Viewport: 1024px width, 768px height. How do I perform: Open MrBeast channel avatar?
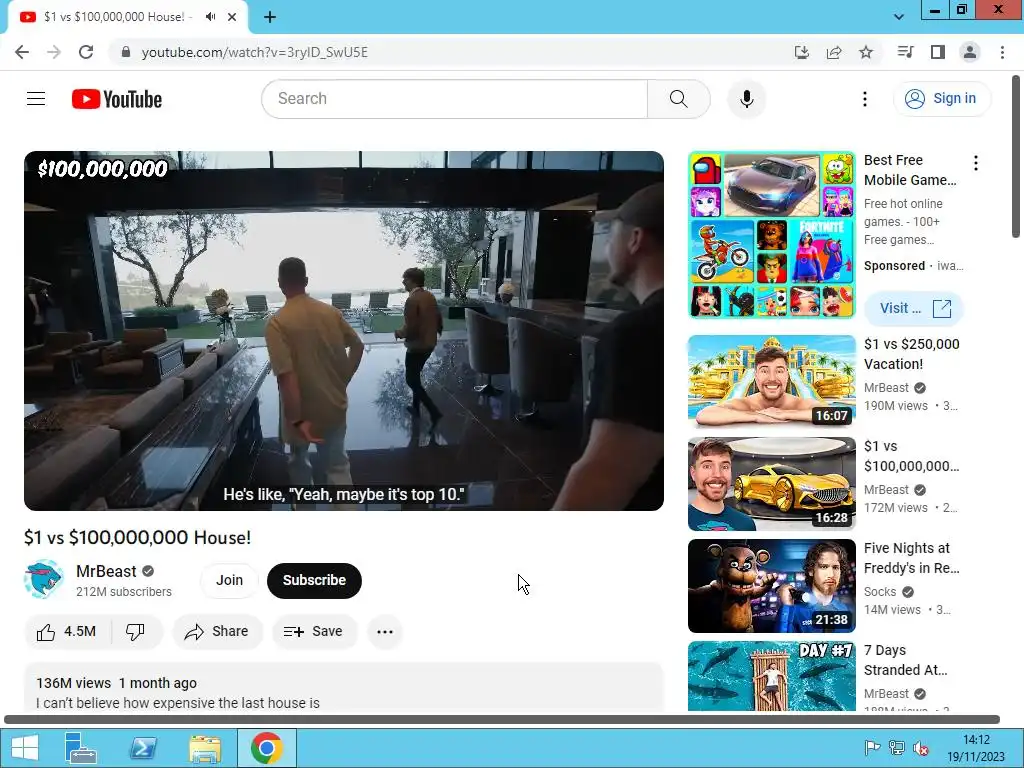(x=44, y=579)
